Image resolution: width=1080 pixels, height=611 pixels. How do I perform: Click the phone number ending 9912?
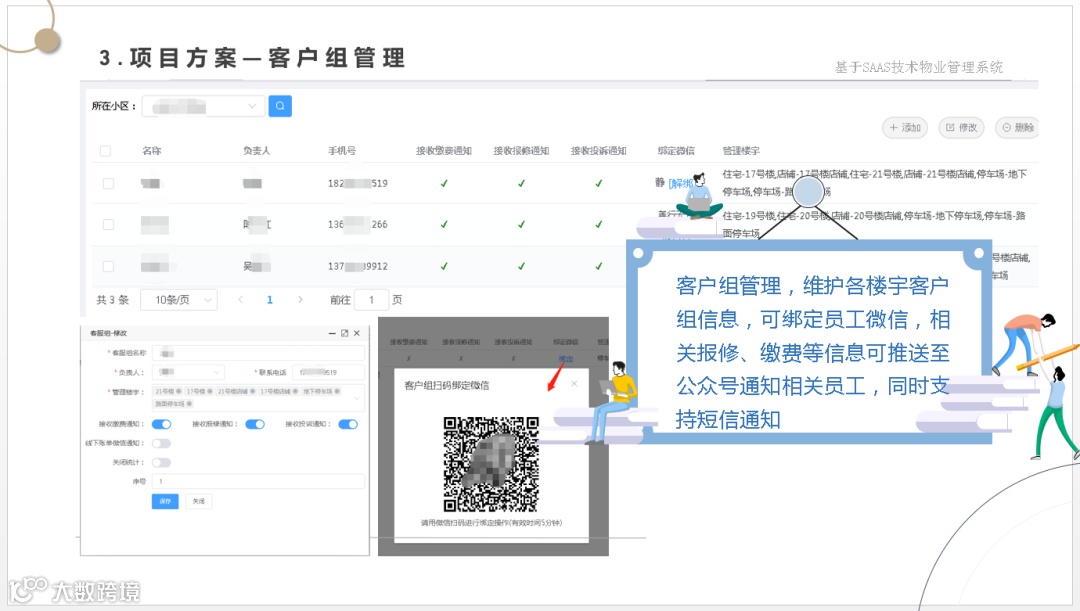click(x=357, y=266)
